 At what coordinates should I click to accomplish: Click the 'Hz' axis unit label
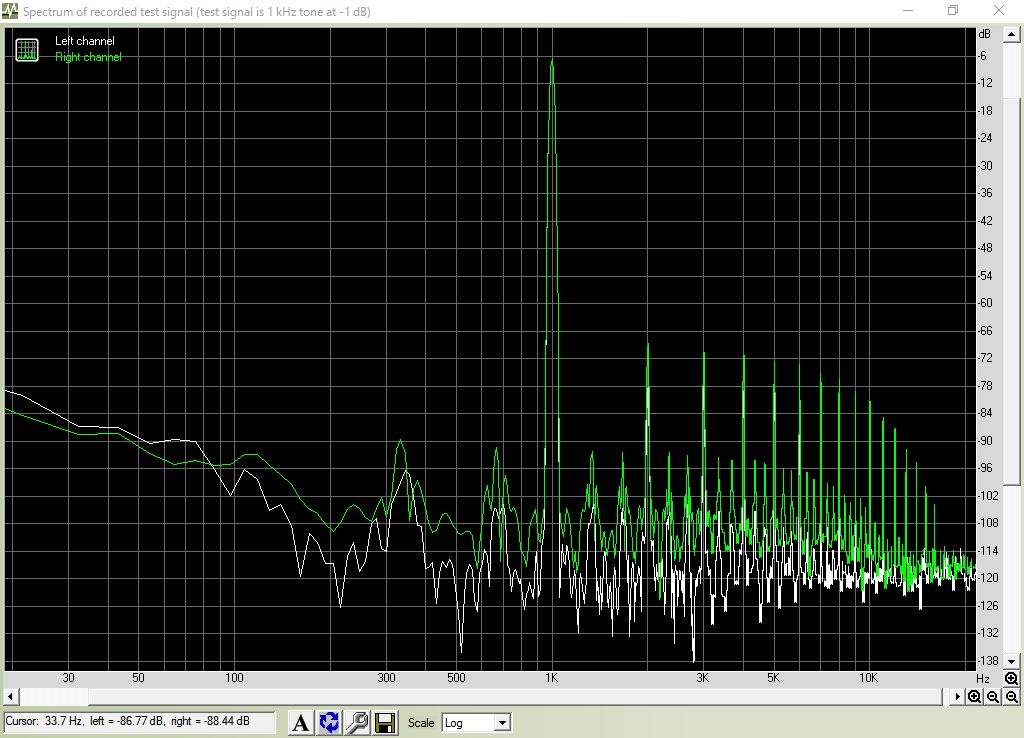(x=983, y=679)
